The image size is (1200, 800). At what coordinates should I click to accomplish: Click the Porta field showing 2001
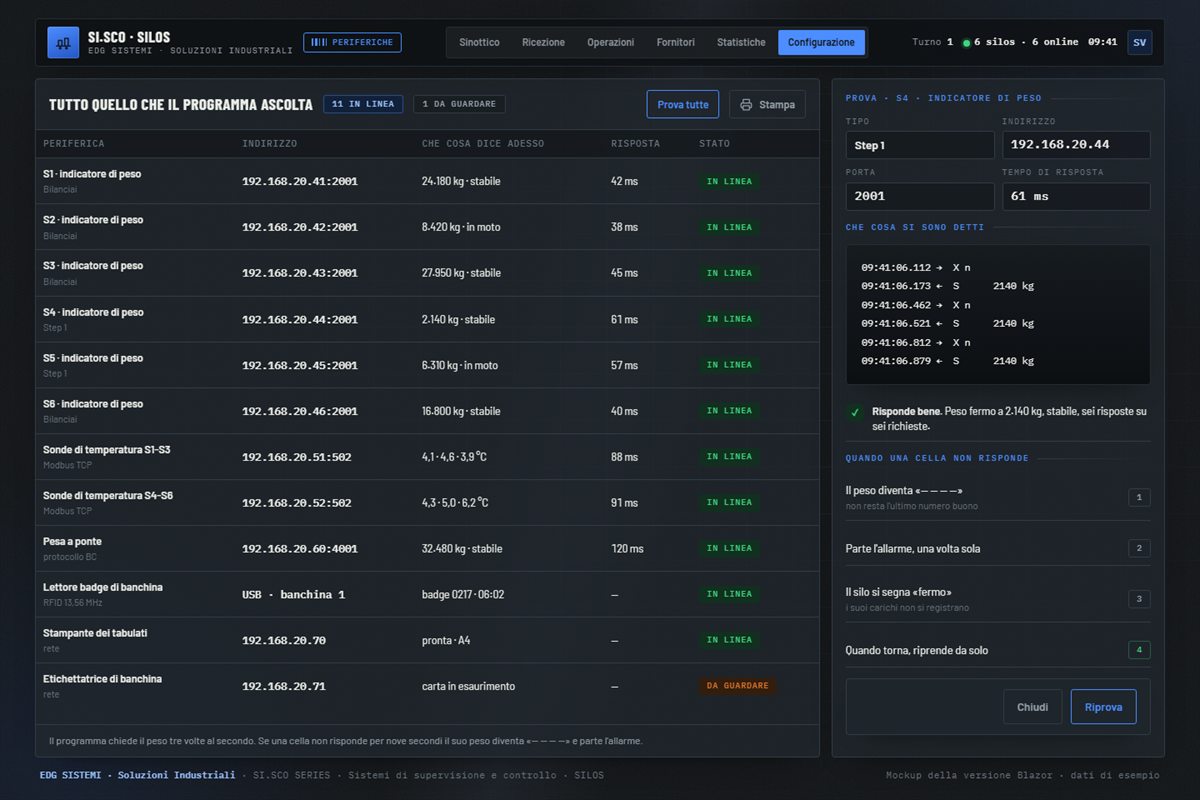coord(920,196)
